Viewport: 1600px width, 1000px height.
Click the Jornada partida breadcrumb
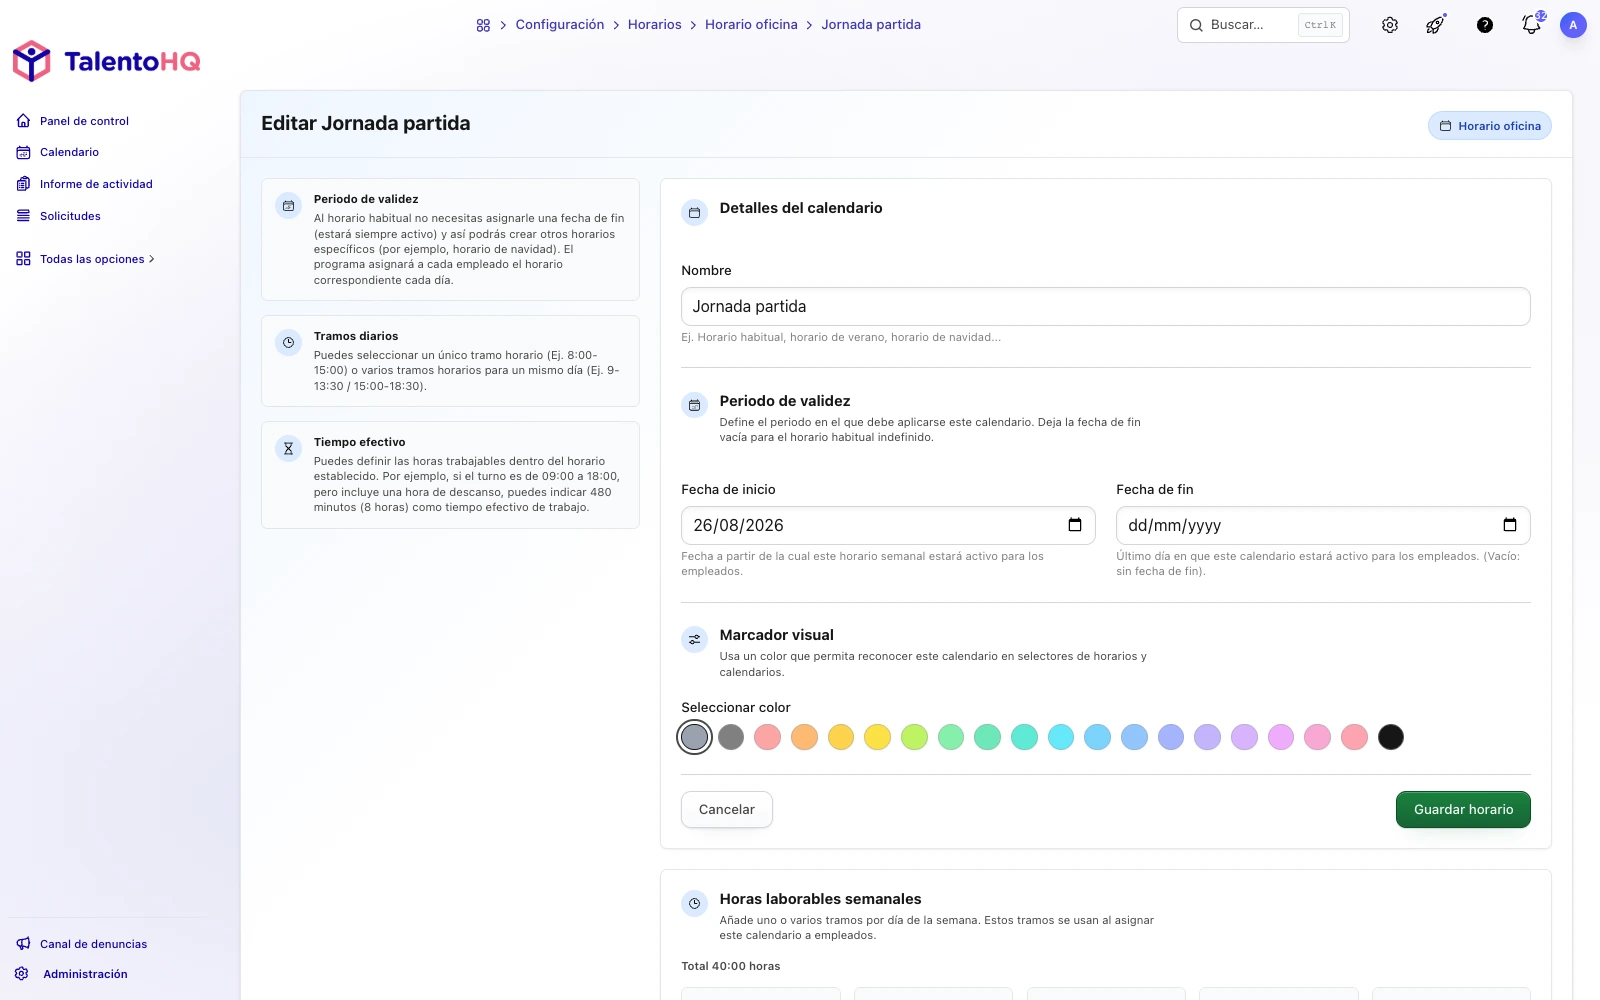tap(871, 25)
